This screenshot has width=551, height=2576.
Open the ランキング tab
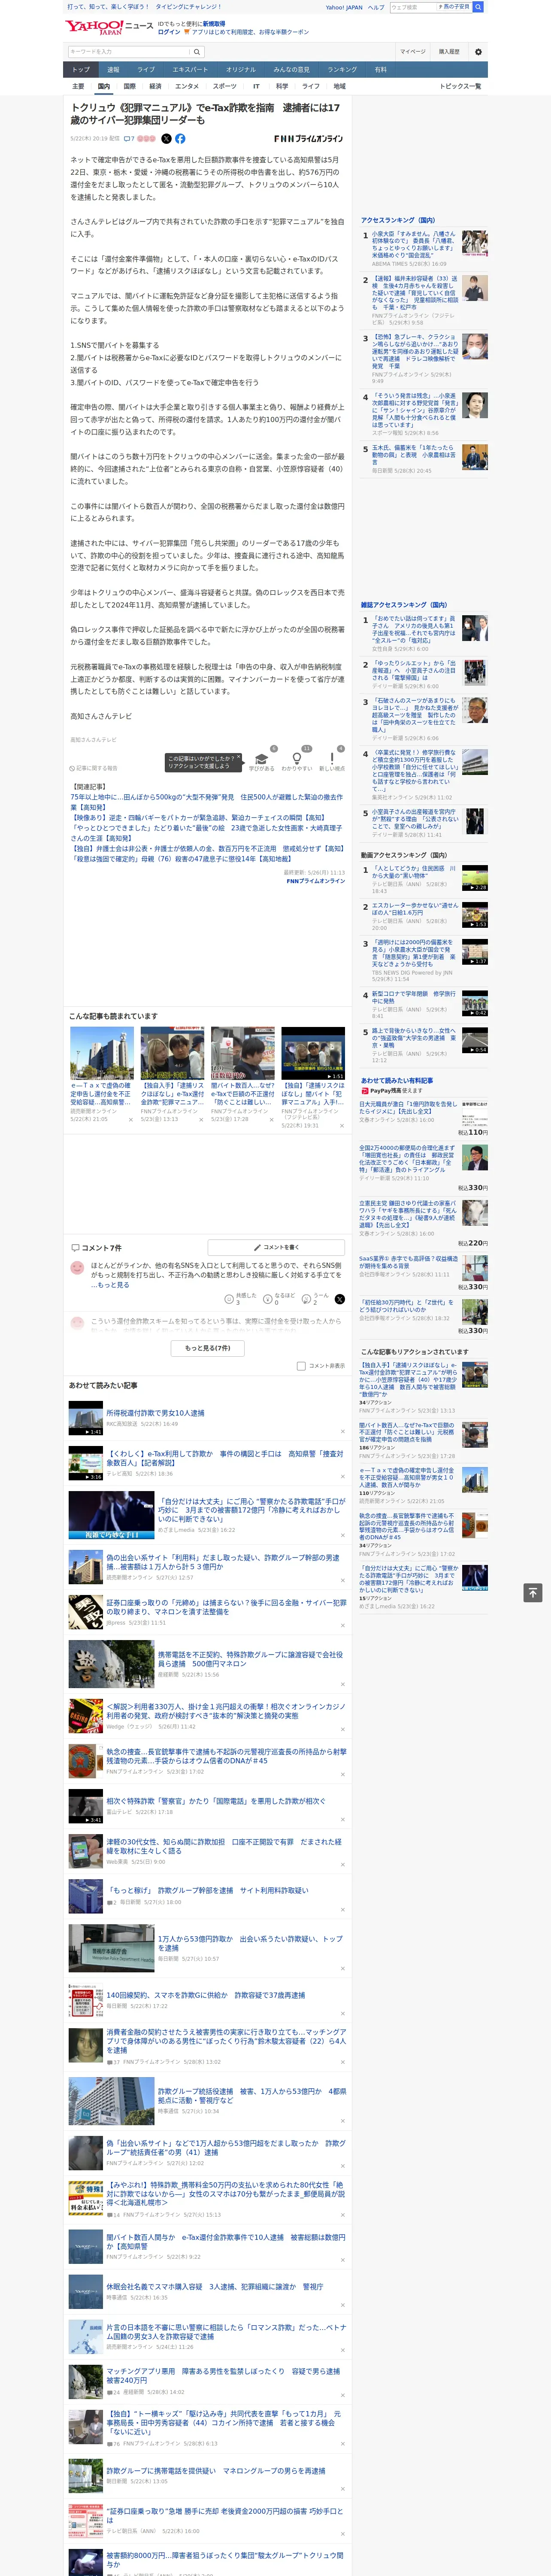(x=342, y=70)
